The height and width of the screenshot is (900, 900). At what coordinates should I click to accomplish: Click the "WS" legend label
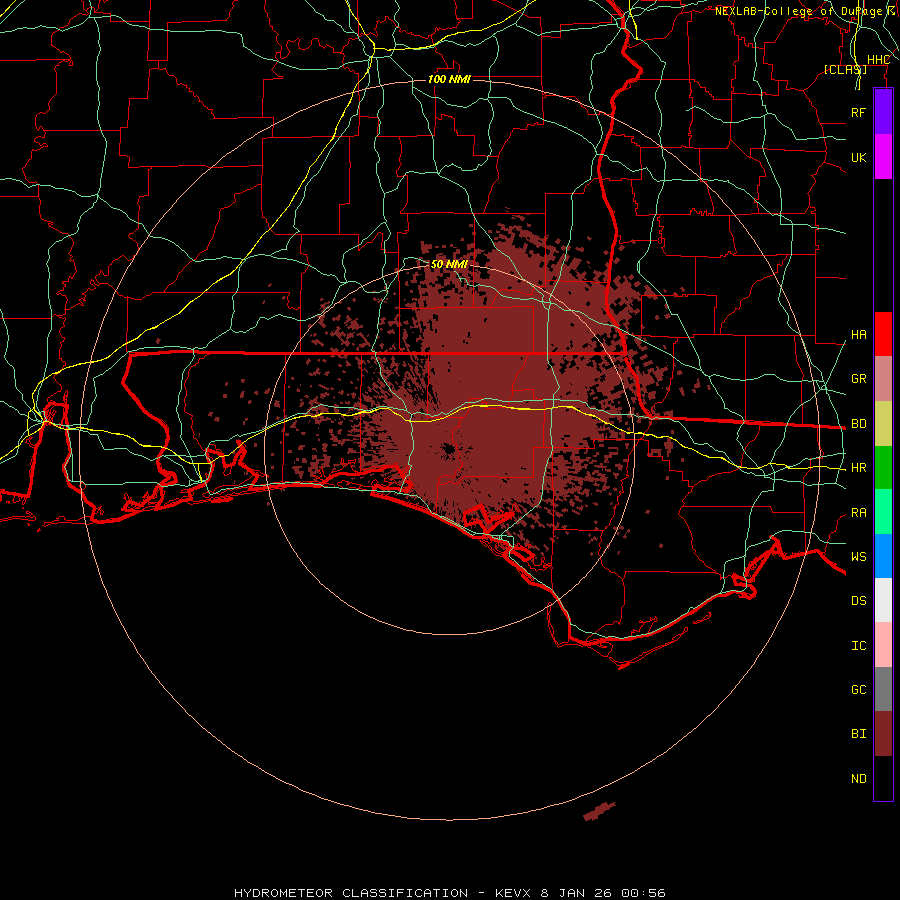tap(858, 557)
